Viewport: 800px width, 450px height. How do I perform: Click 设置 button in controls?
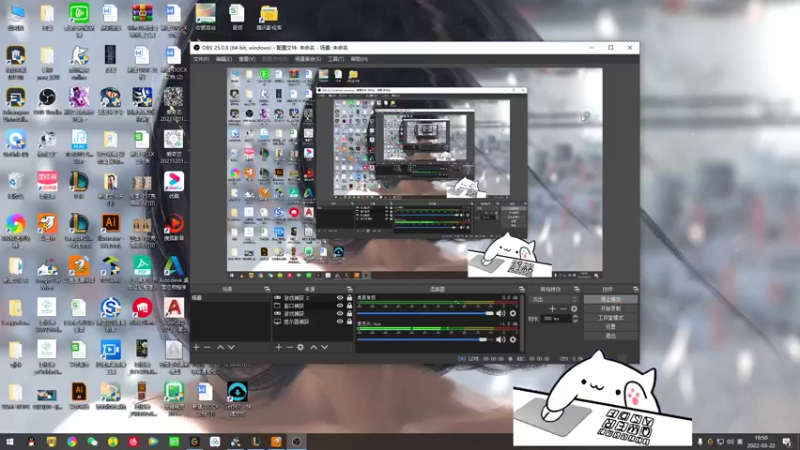pyautogui.click(x=611, y=327)
